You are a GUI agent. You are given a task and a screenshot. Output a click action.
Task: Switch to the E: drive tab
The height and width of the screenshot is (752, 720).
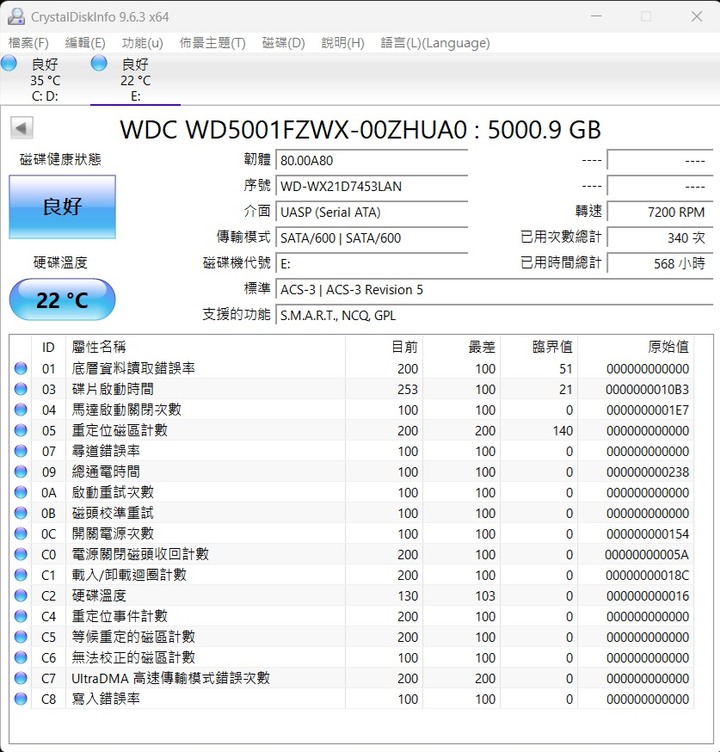click(x=135, y=80)
